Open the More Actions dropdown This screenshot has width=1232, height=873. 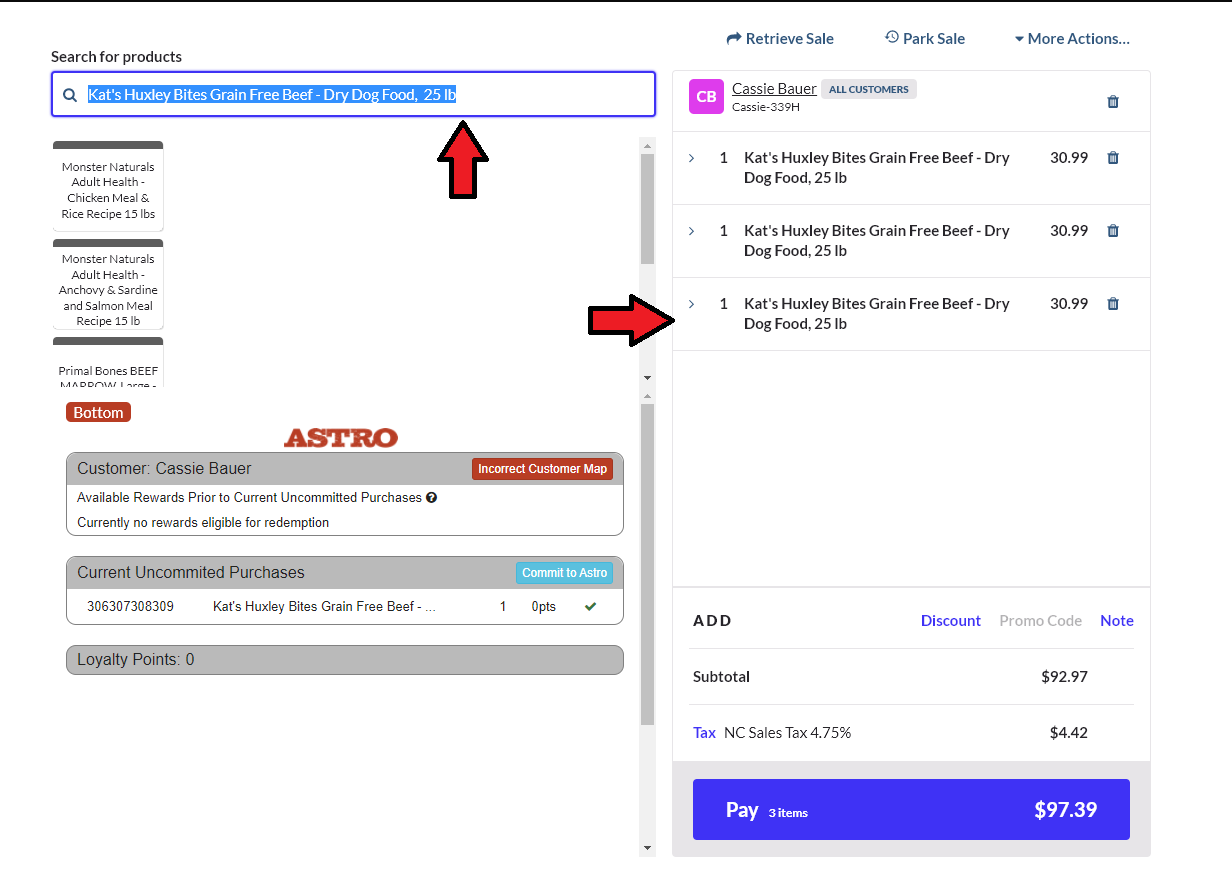coord(1071,39)
